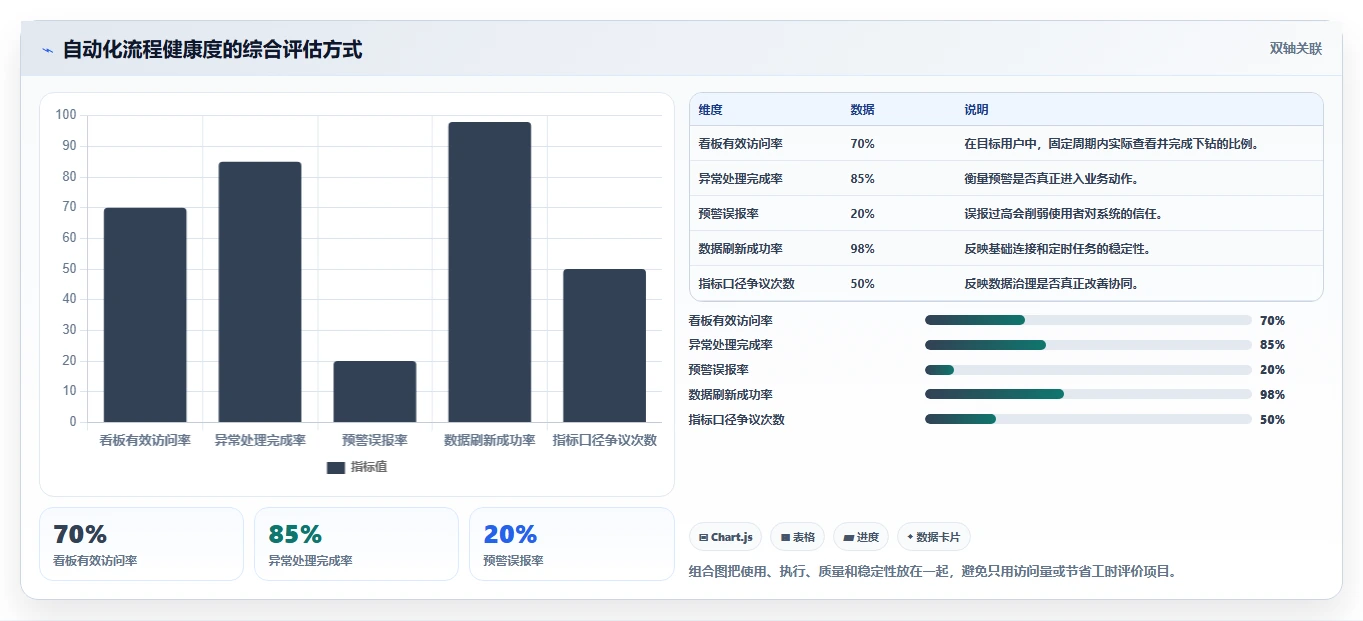Image resolution: width=1363 pixels, height=621 pixels.
Task: Click the 98% value in the table
Action: (862, 249)
